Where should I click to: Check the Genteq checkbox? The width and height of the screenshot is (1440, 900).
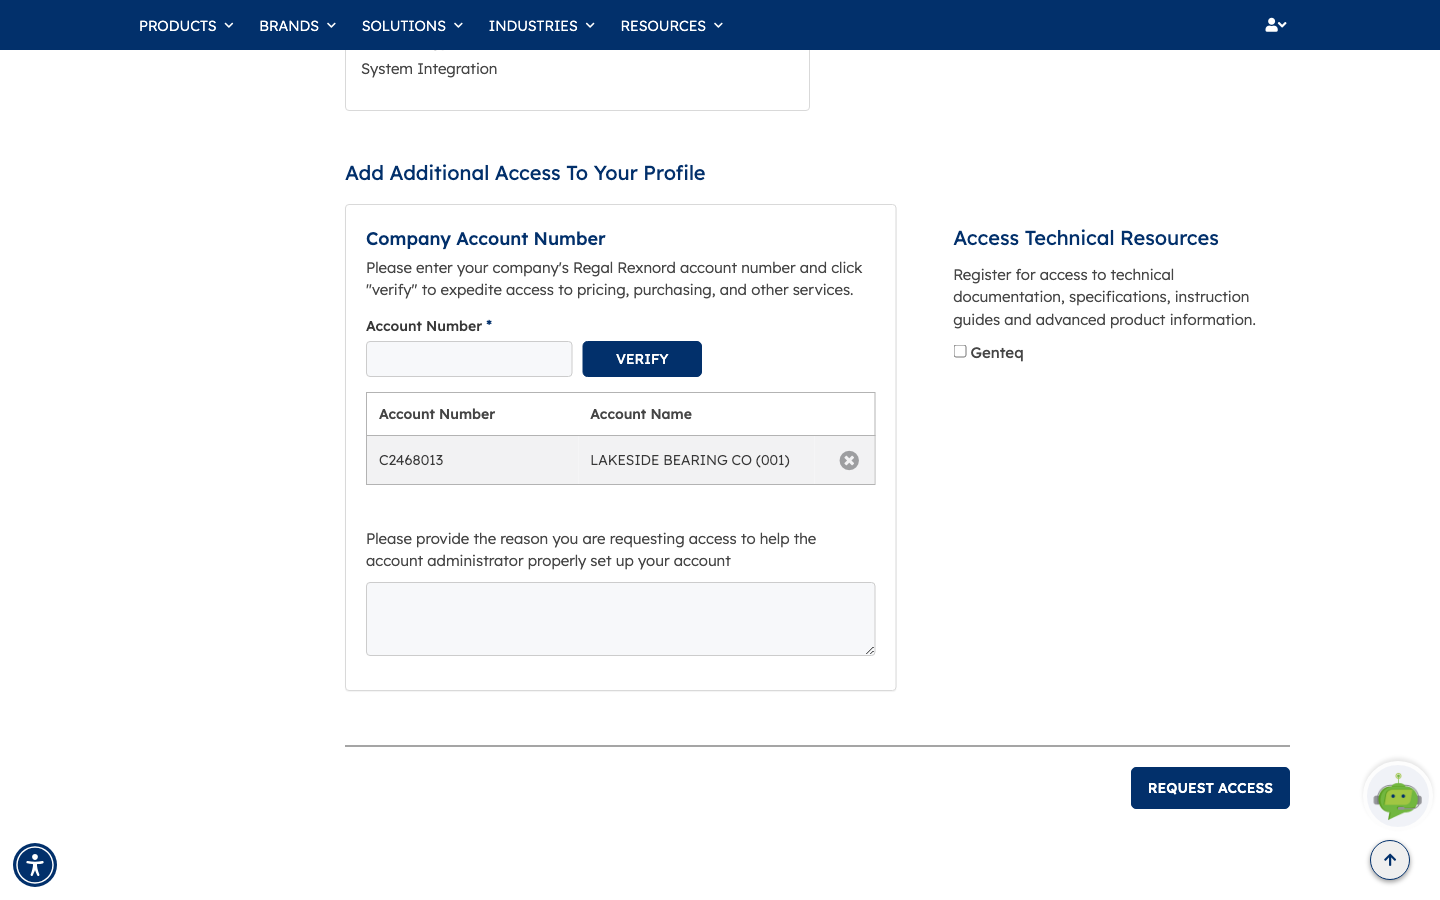pos(960,352)
